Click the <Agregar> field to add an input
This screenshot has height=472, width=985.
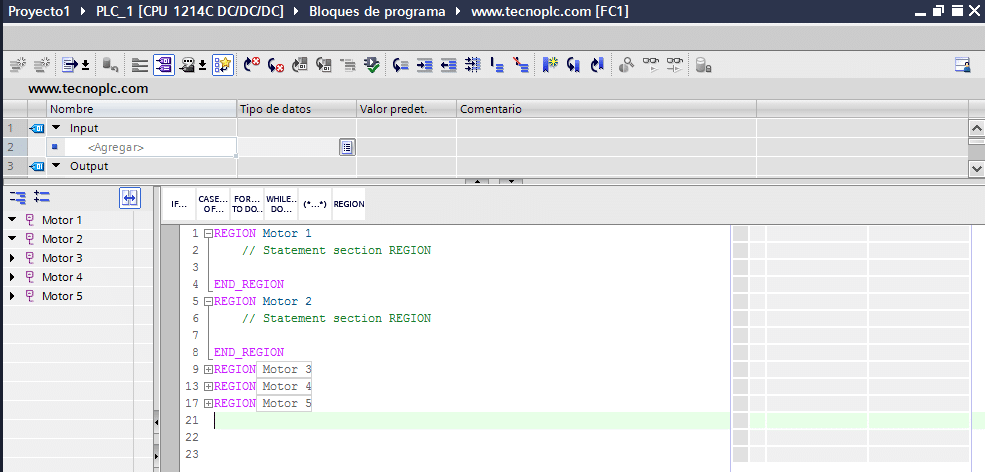point(116,148)
